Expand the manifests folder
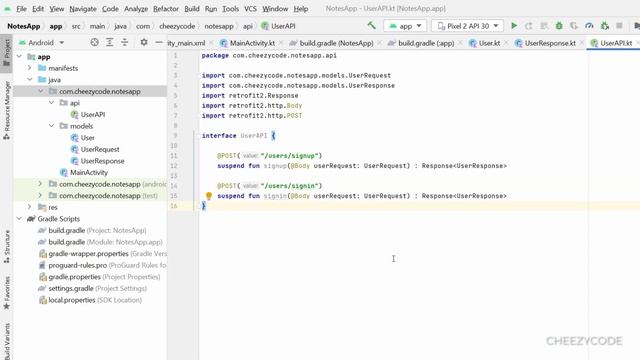Image resolution: width=640 pixels, height=360 pixels. coord(30,68)
